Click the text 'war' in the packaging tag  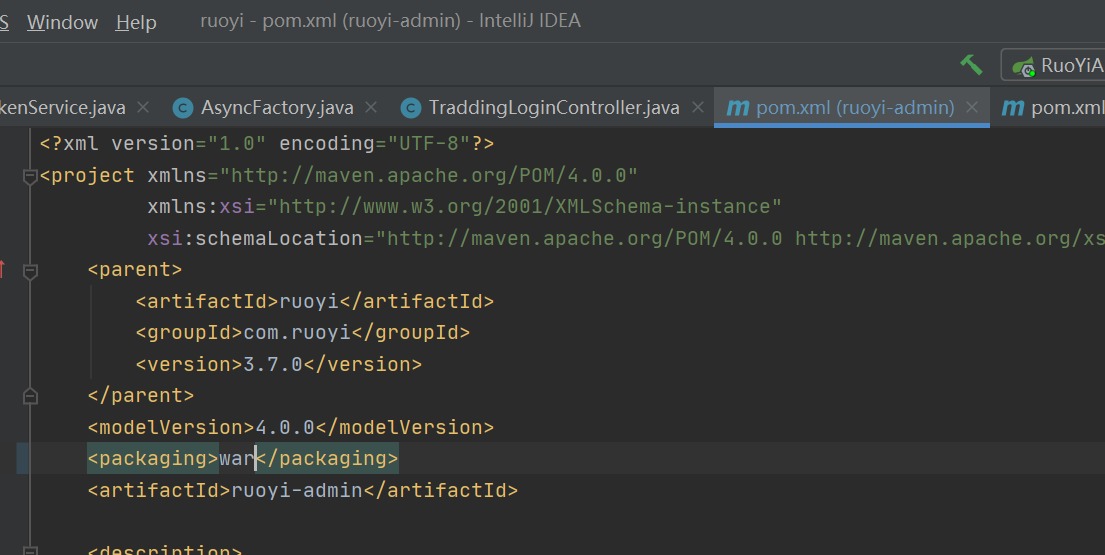[237, 459]
